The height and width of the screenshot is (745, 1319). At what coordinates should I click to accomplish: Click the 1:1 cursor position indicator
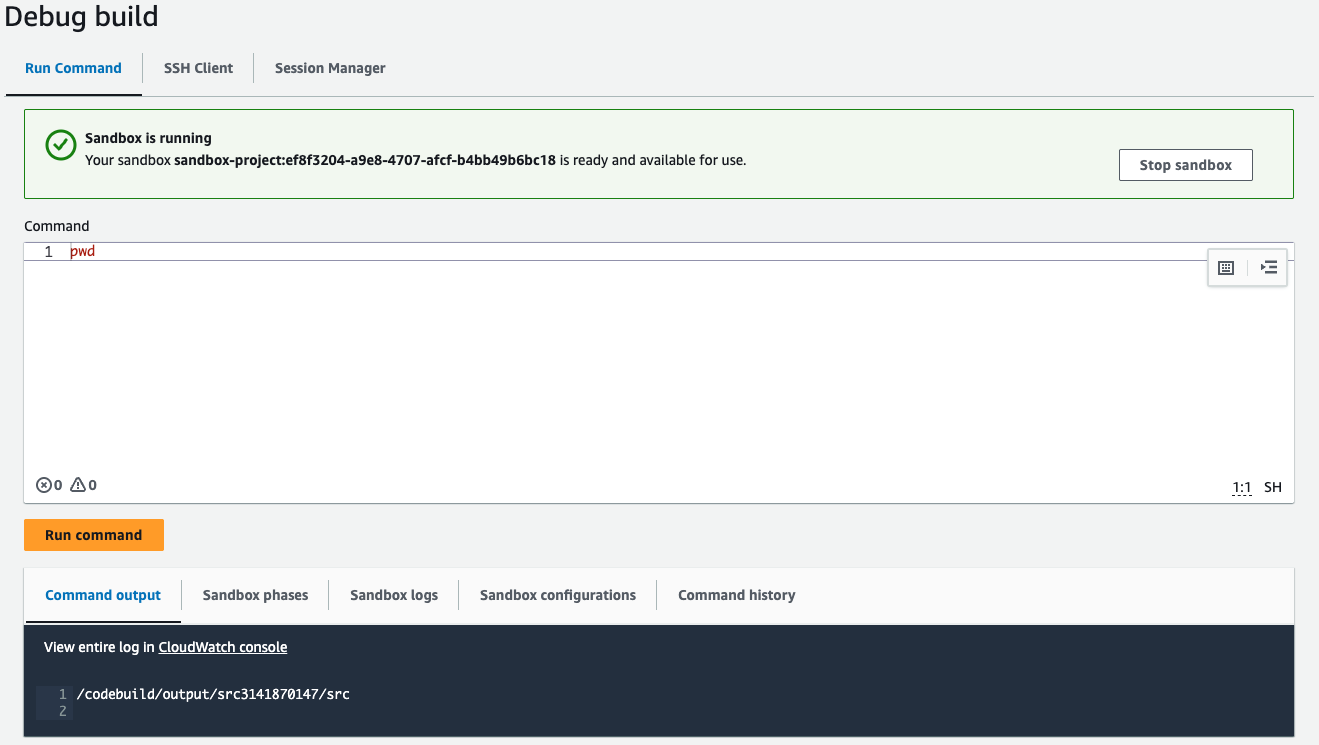coord(1241,487)
